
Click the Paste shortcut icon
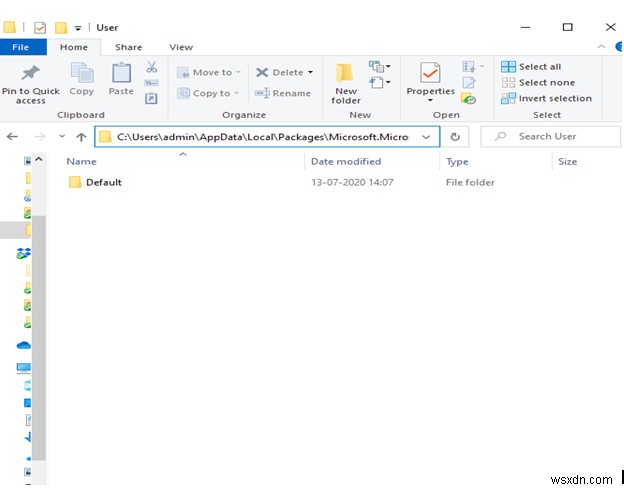[151, 98]
